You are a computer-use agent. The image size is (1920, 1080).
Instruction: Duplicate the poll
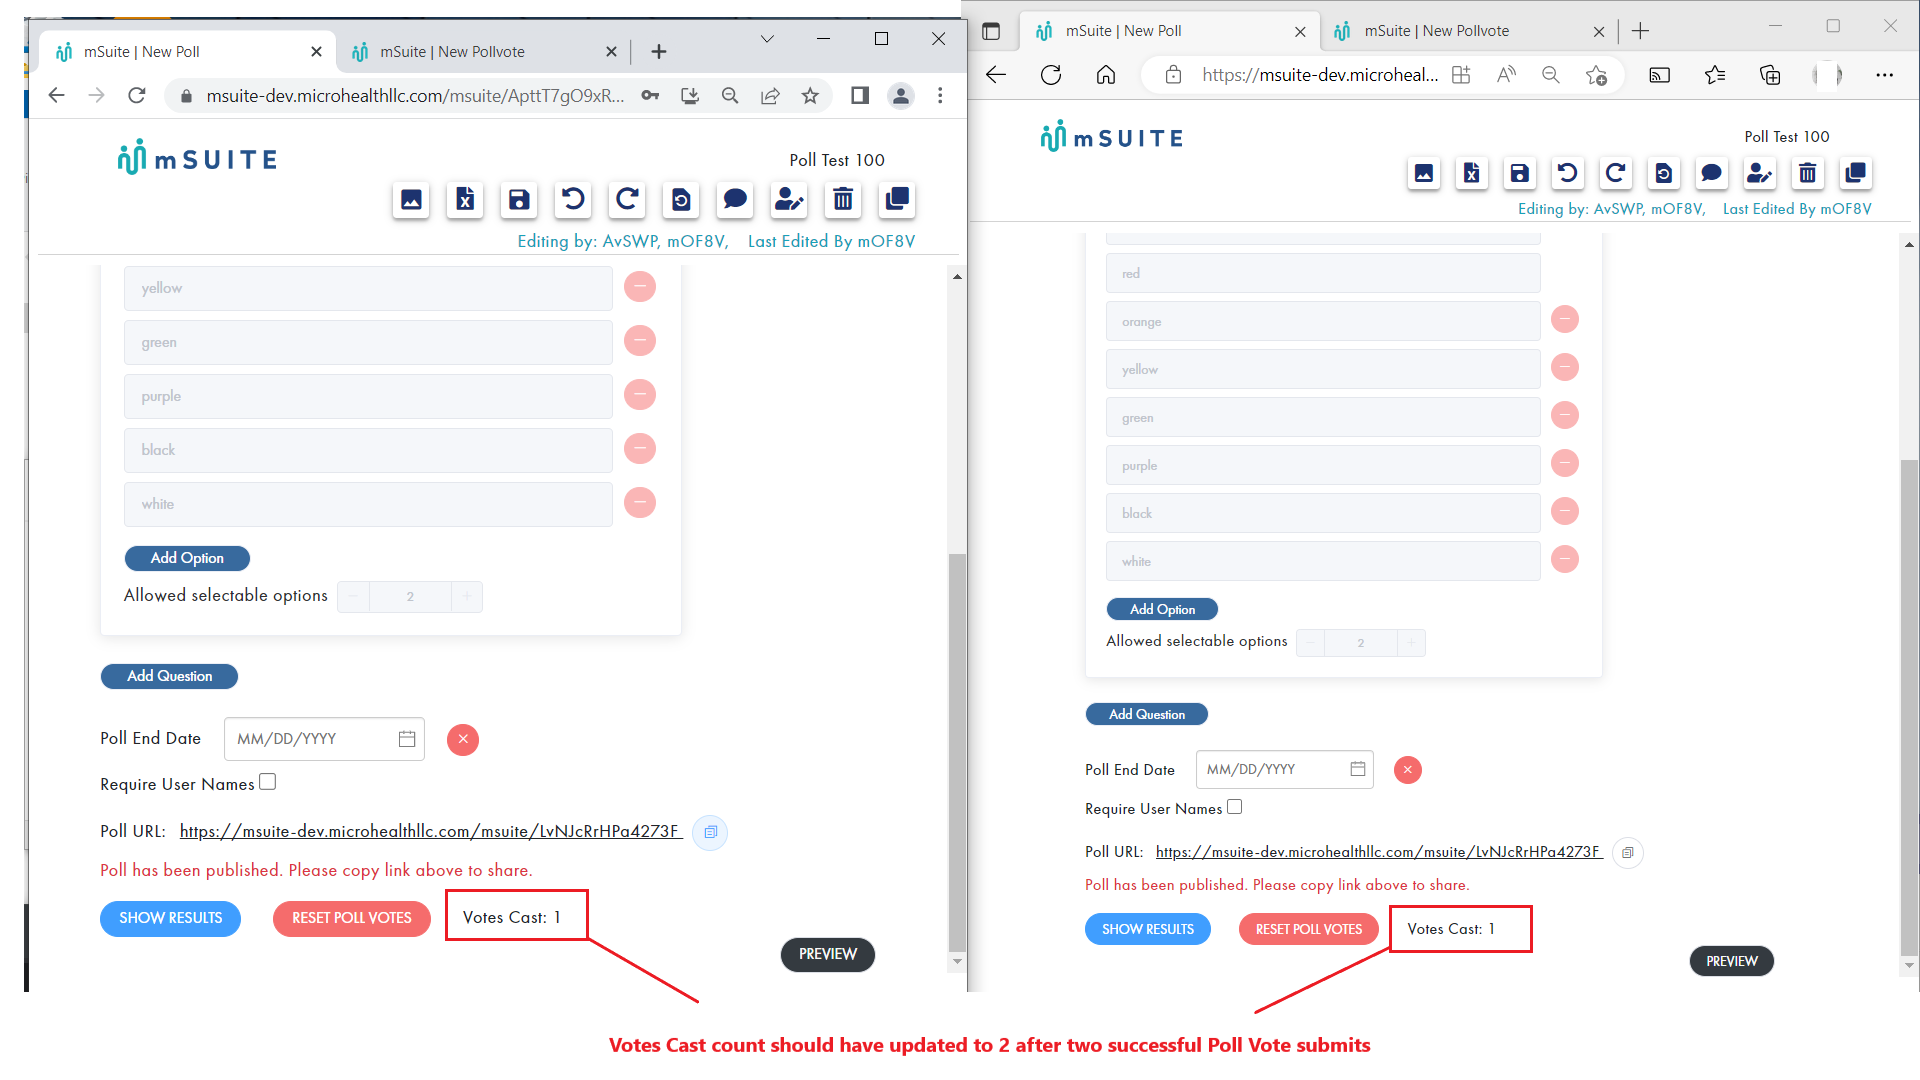(897, 200)
